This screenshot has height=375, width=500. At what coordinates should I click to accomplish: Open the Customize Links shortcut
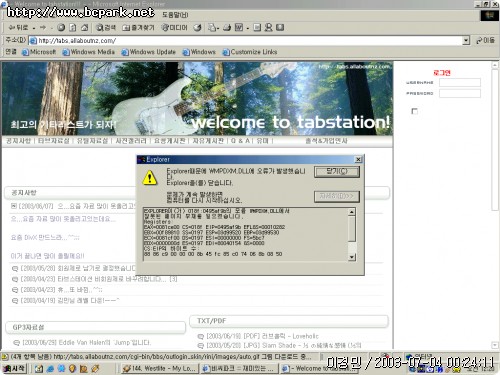pos(250,52)
